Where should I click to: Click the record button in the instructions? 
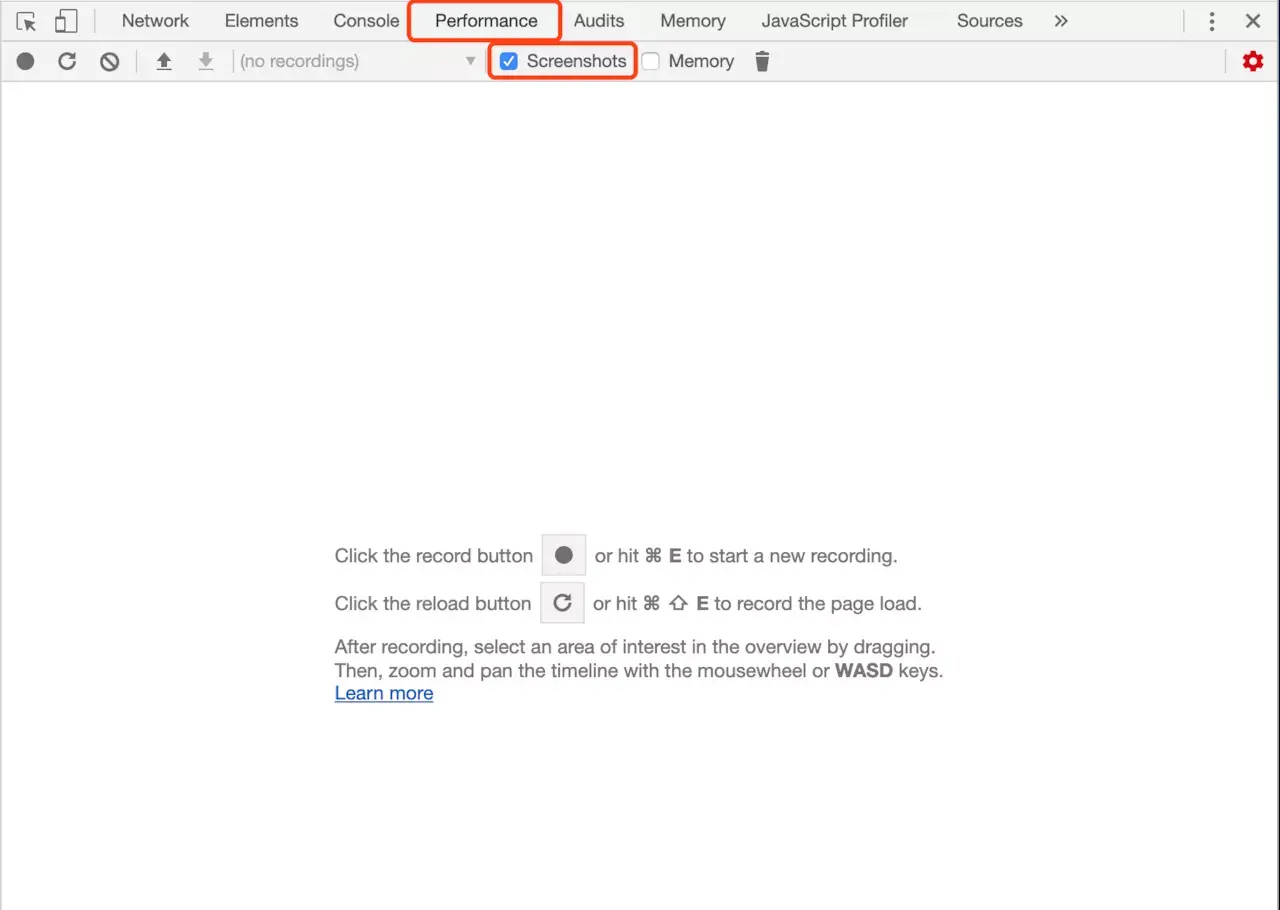pos(564,555)
